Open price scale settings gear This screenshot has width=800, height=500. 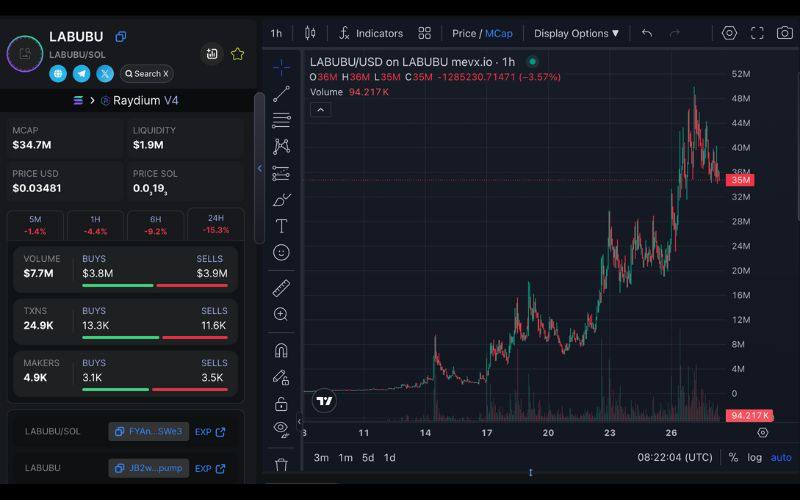click(763, 433)
